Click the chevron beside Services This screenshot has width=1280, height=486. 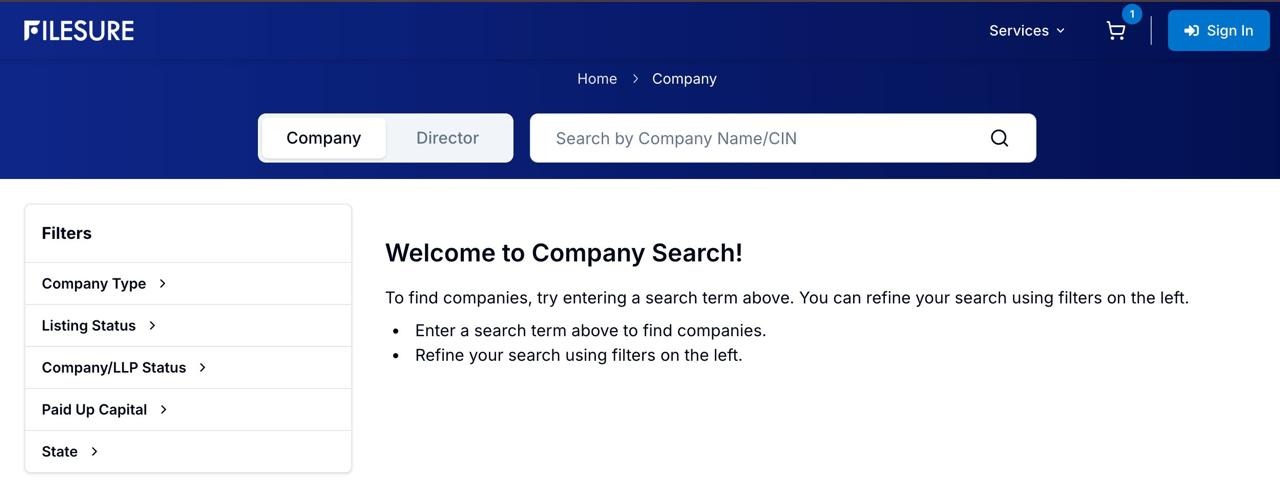[x=1061, y=31]
